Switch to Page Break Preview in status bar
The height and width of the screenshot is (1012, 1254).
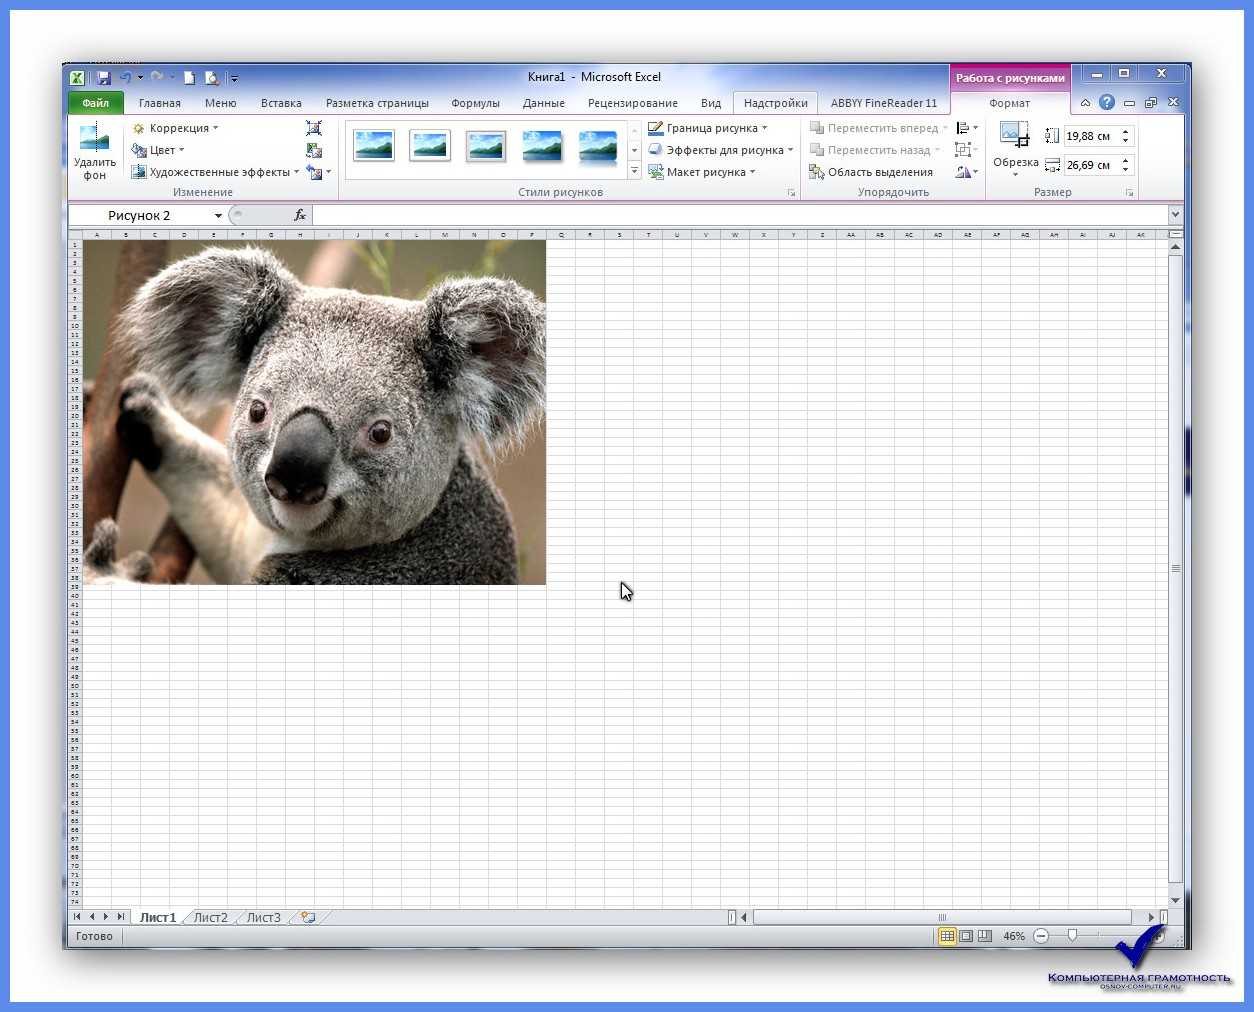(985, 936)
